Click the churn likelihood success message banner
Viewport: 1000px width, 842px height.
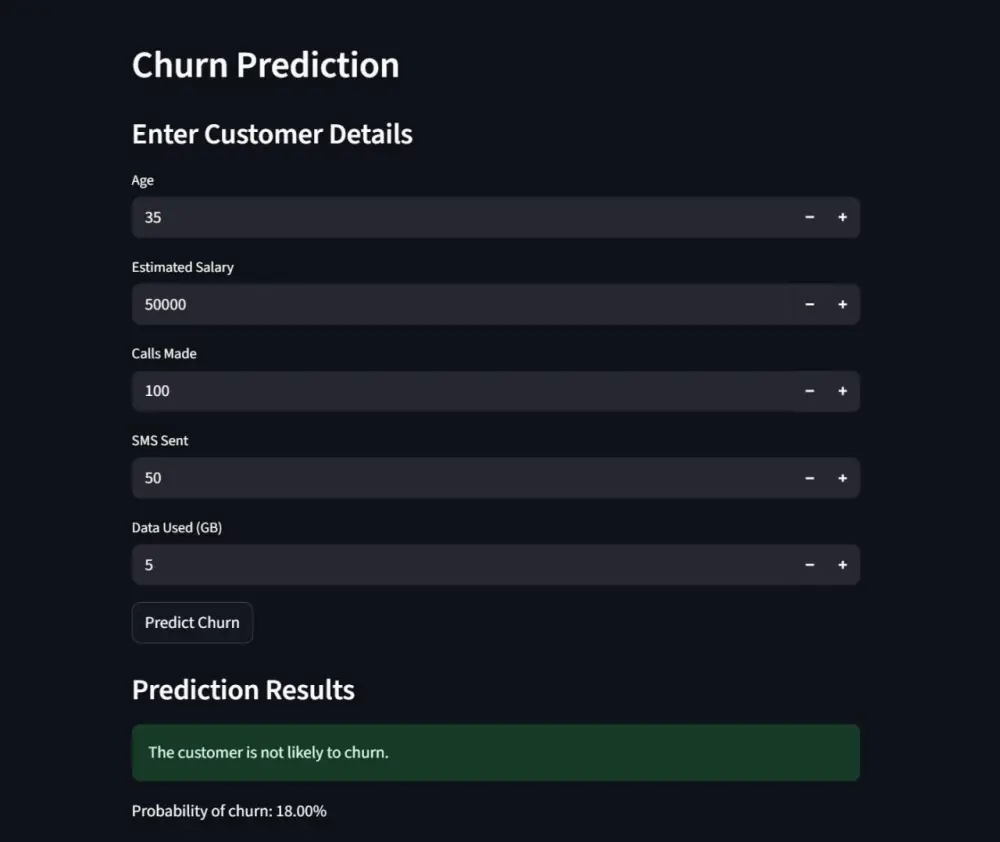495,752
